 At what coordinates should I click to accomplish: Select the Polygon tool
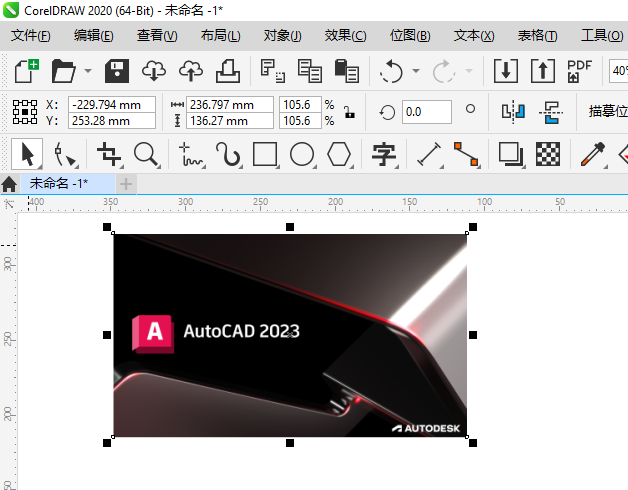(340, 154)
